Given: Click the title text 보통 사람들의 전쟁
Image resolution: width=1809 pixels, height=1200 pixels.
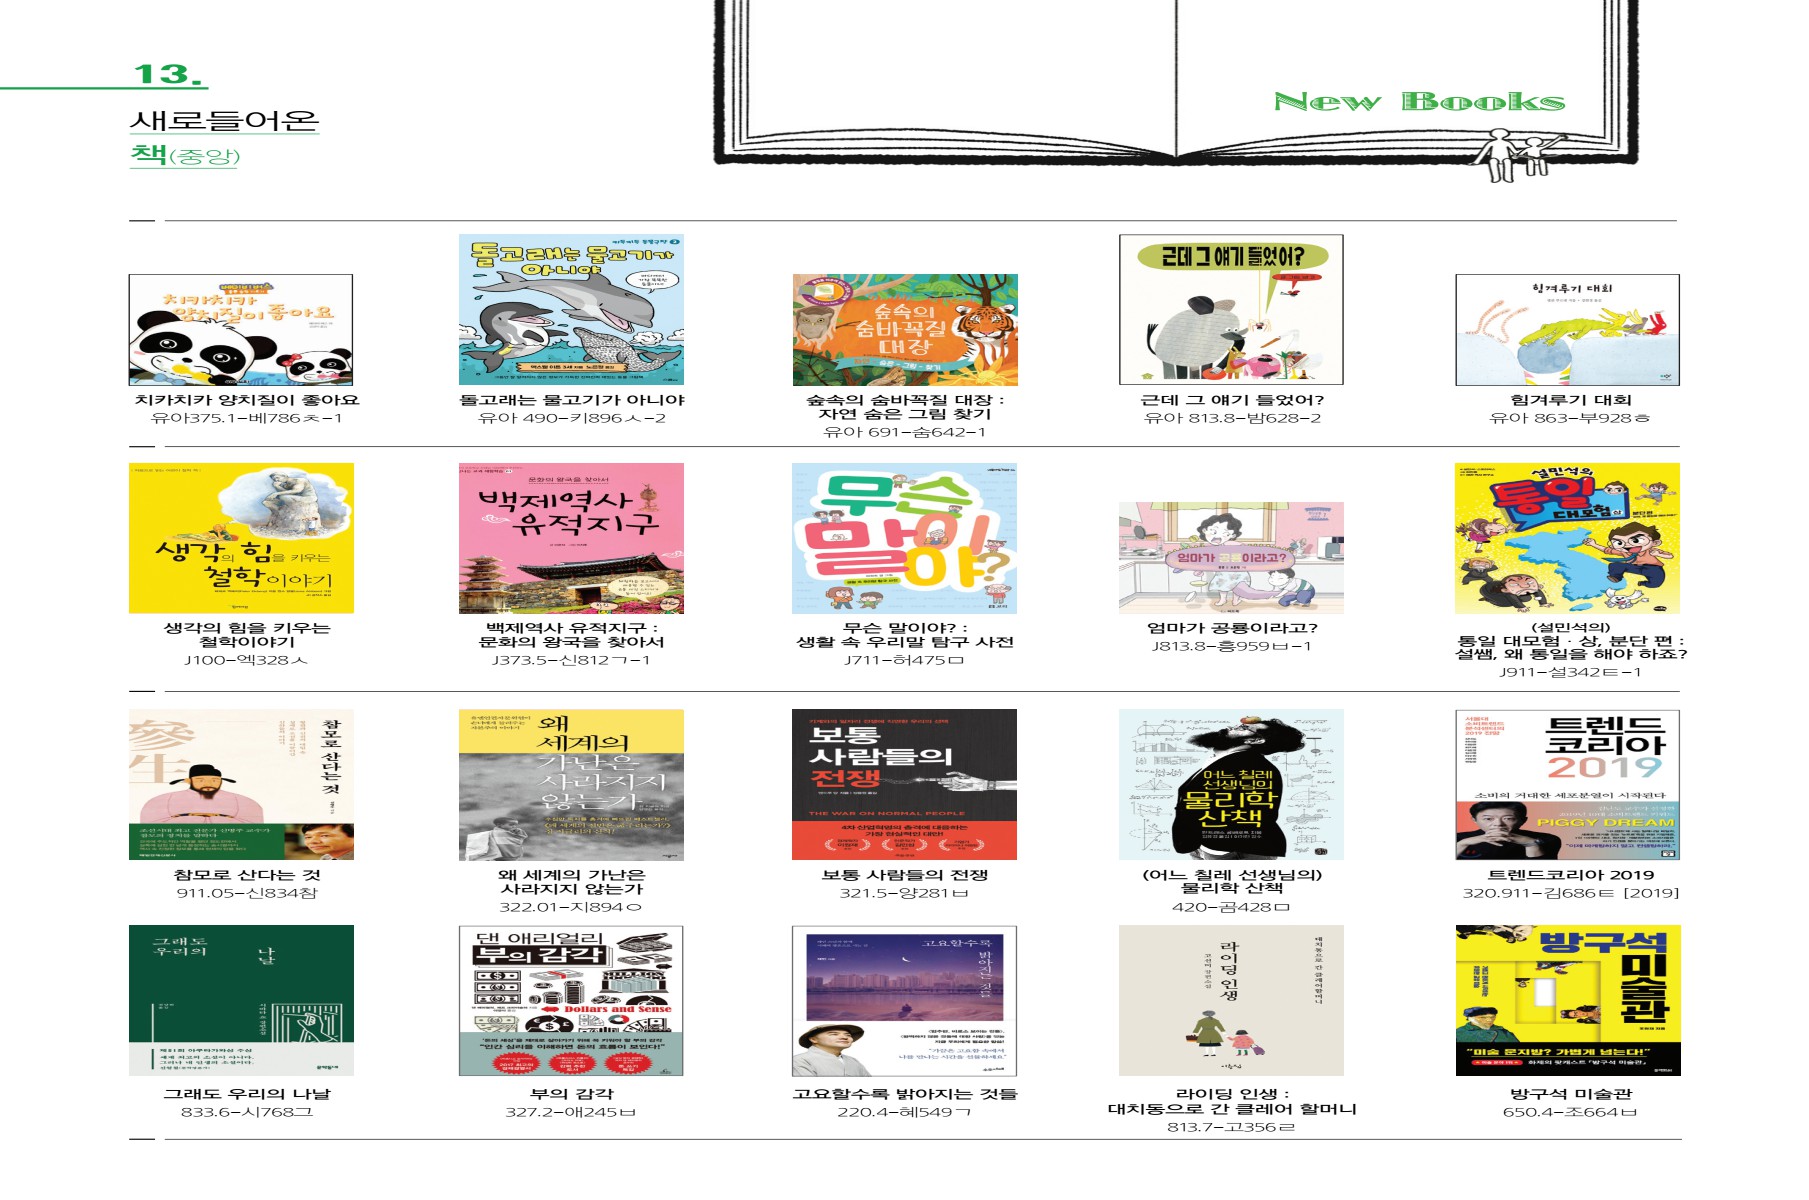Looking at the screenshot, I should pos(904,875).
